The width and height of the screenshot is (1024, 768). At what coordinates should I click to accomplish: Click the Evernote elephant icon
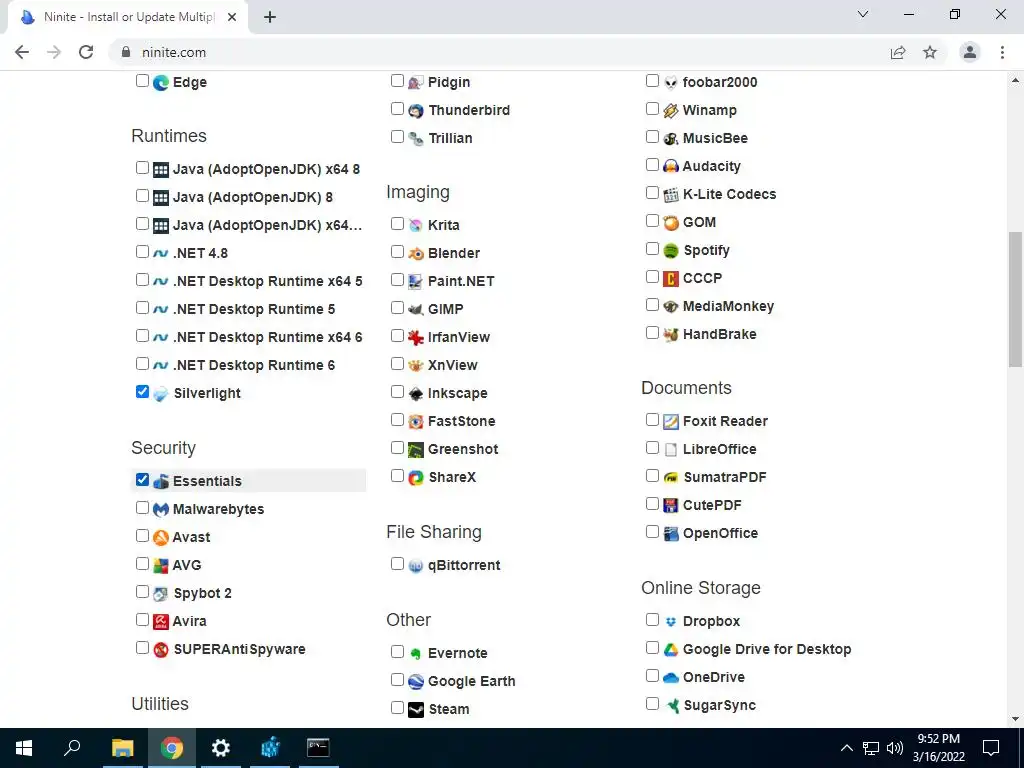416,654
